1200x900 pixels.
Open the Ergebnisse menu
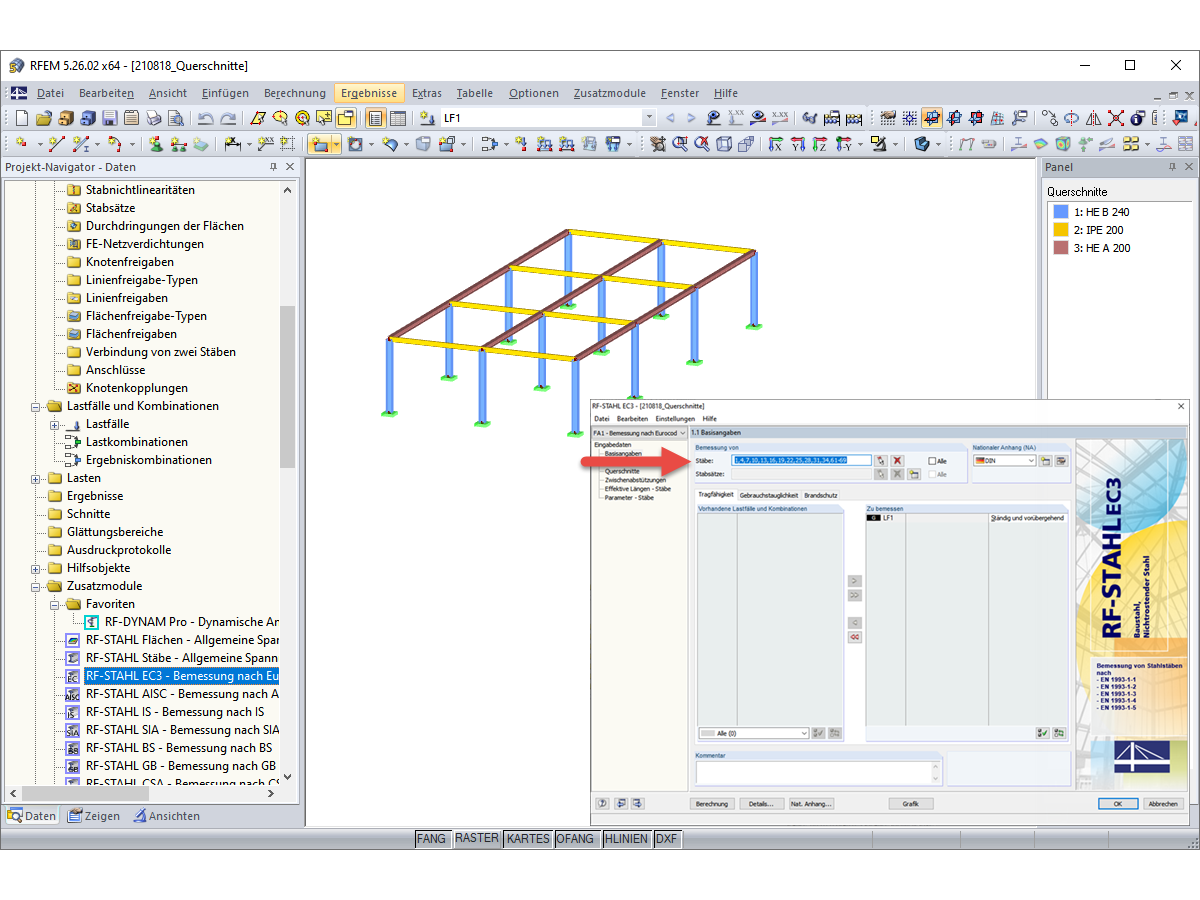click(x=369, y=91)
